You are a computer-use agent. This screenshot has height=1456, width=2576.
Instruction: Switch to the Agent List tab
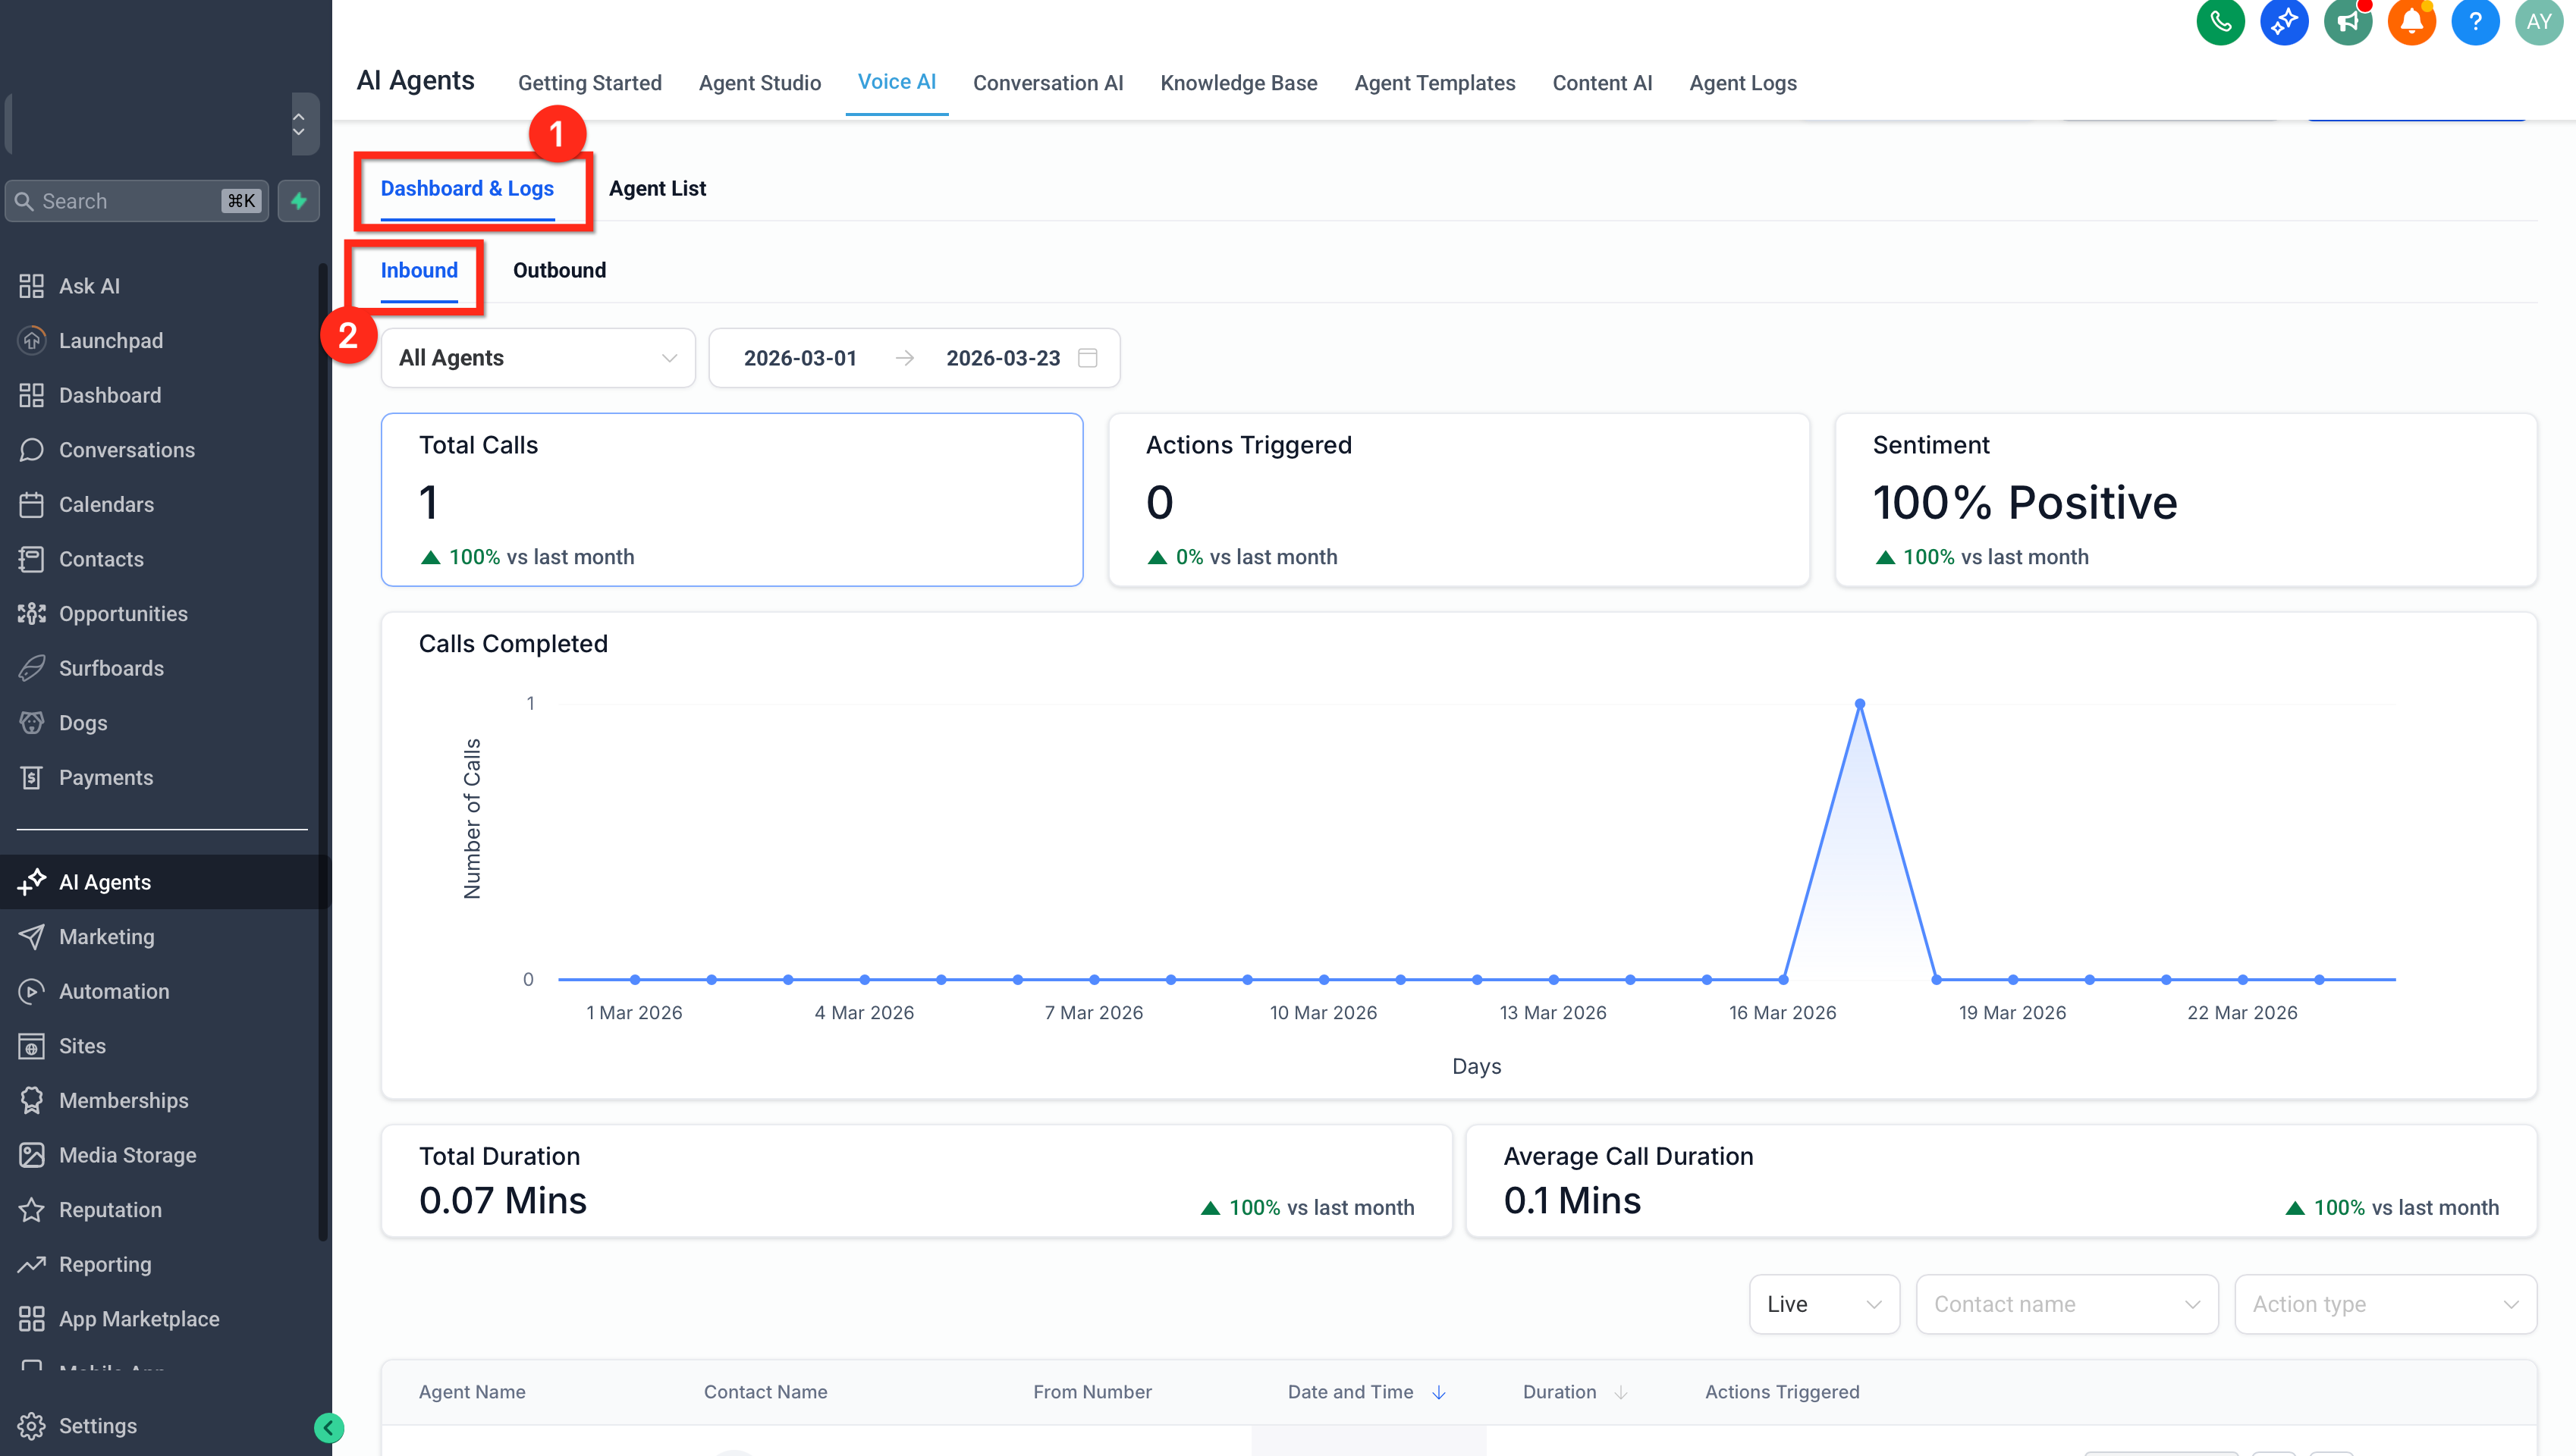point(657,188)
